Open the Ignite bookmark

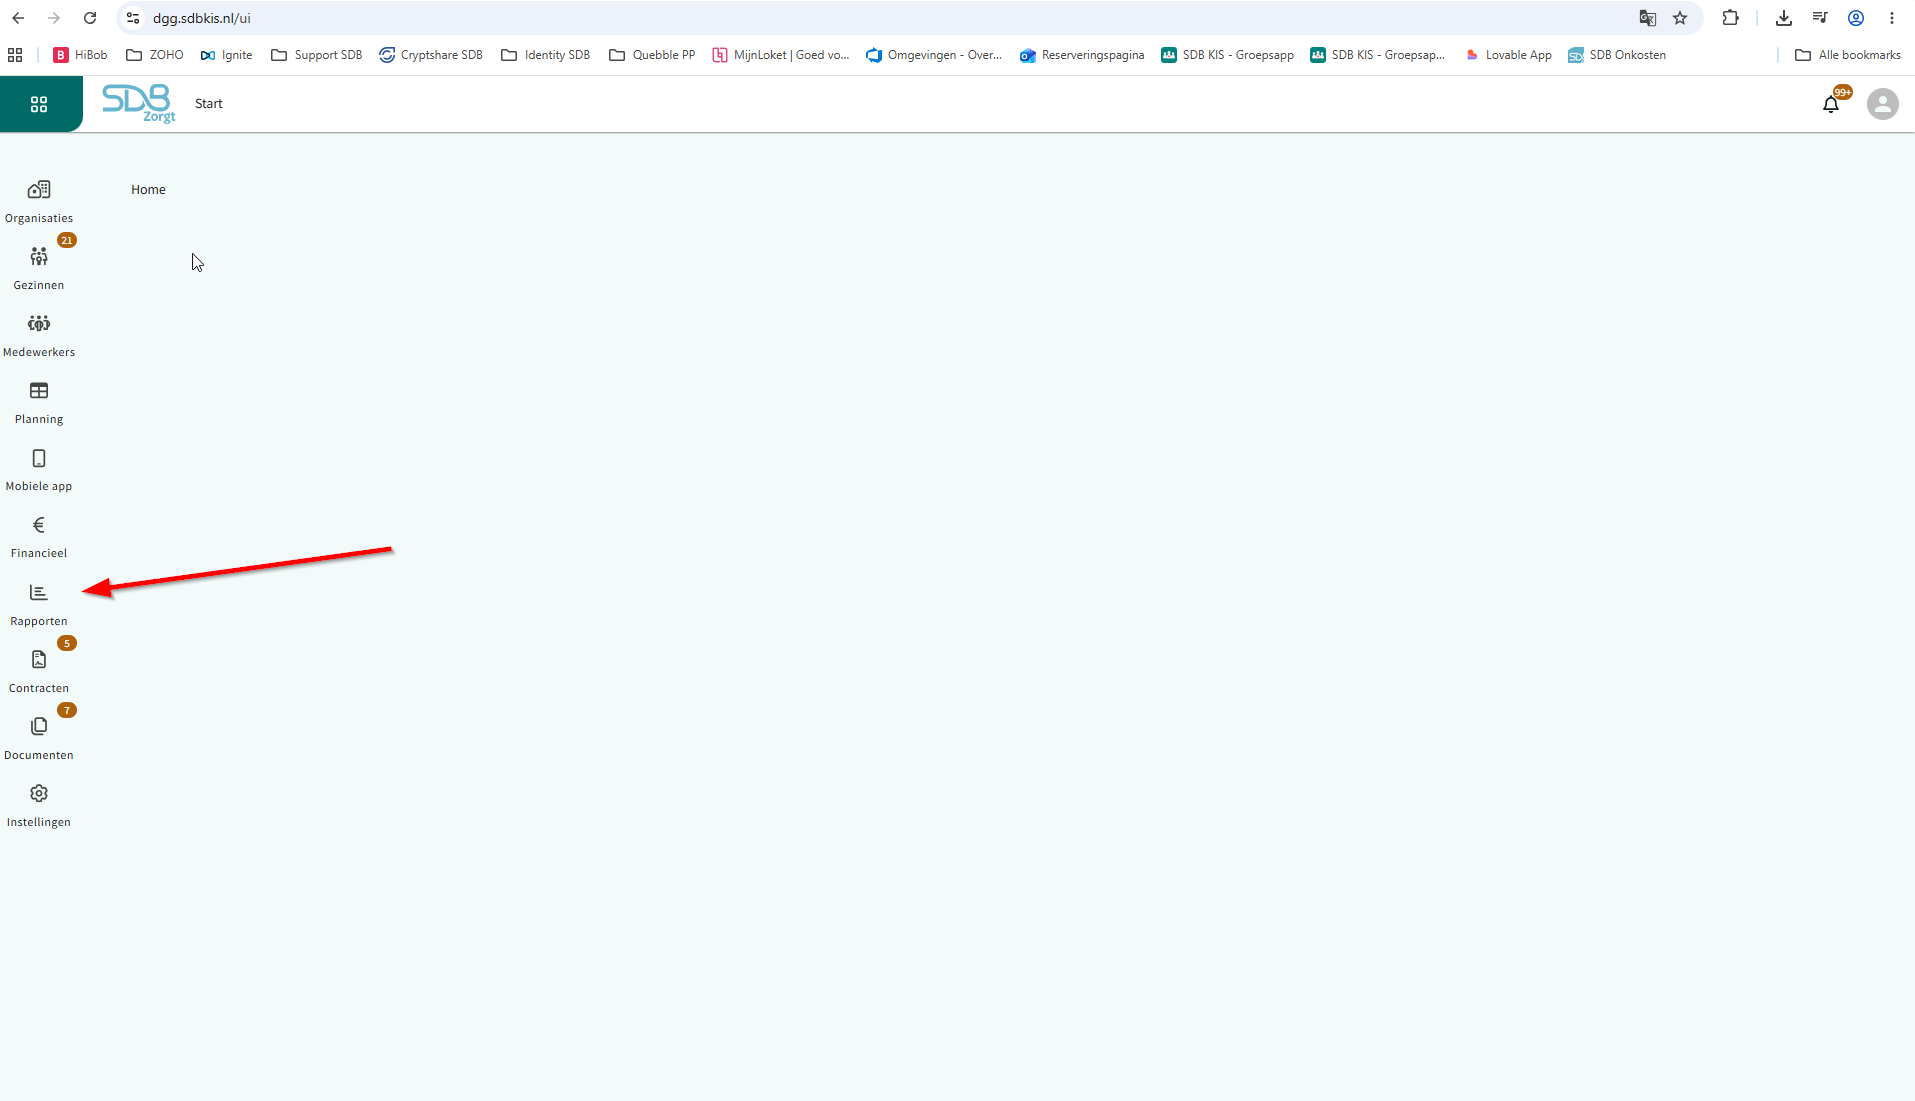227,55
